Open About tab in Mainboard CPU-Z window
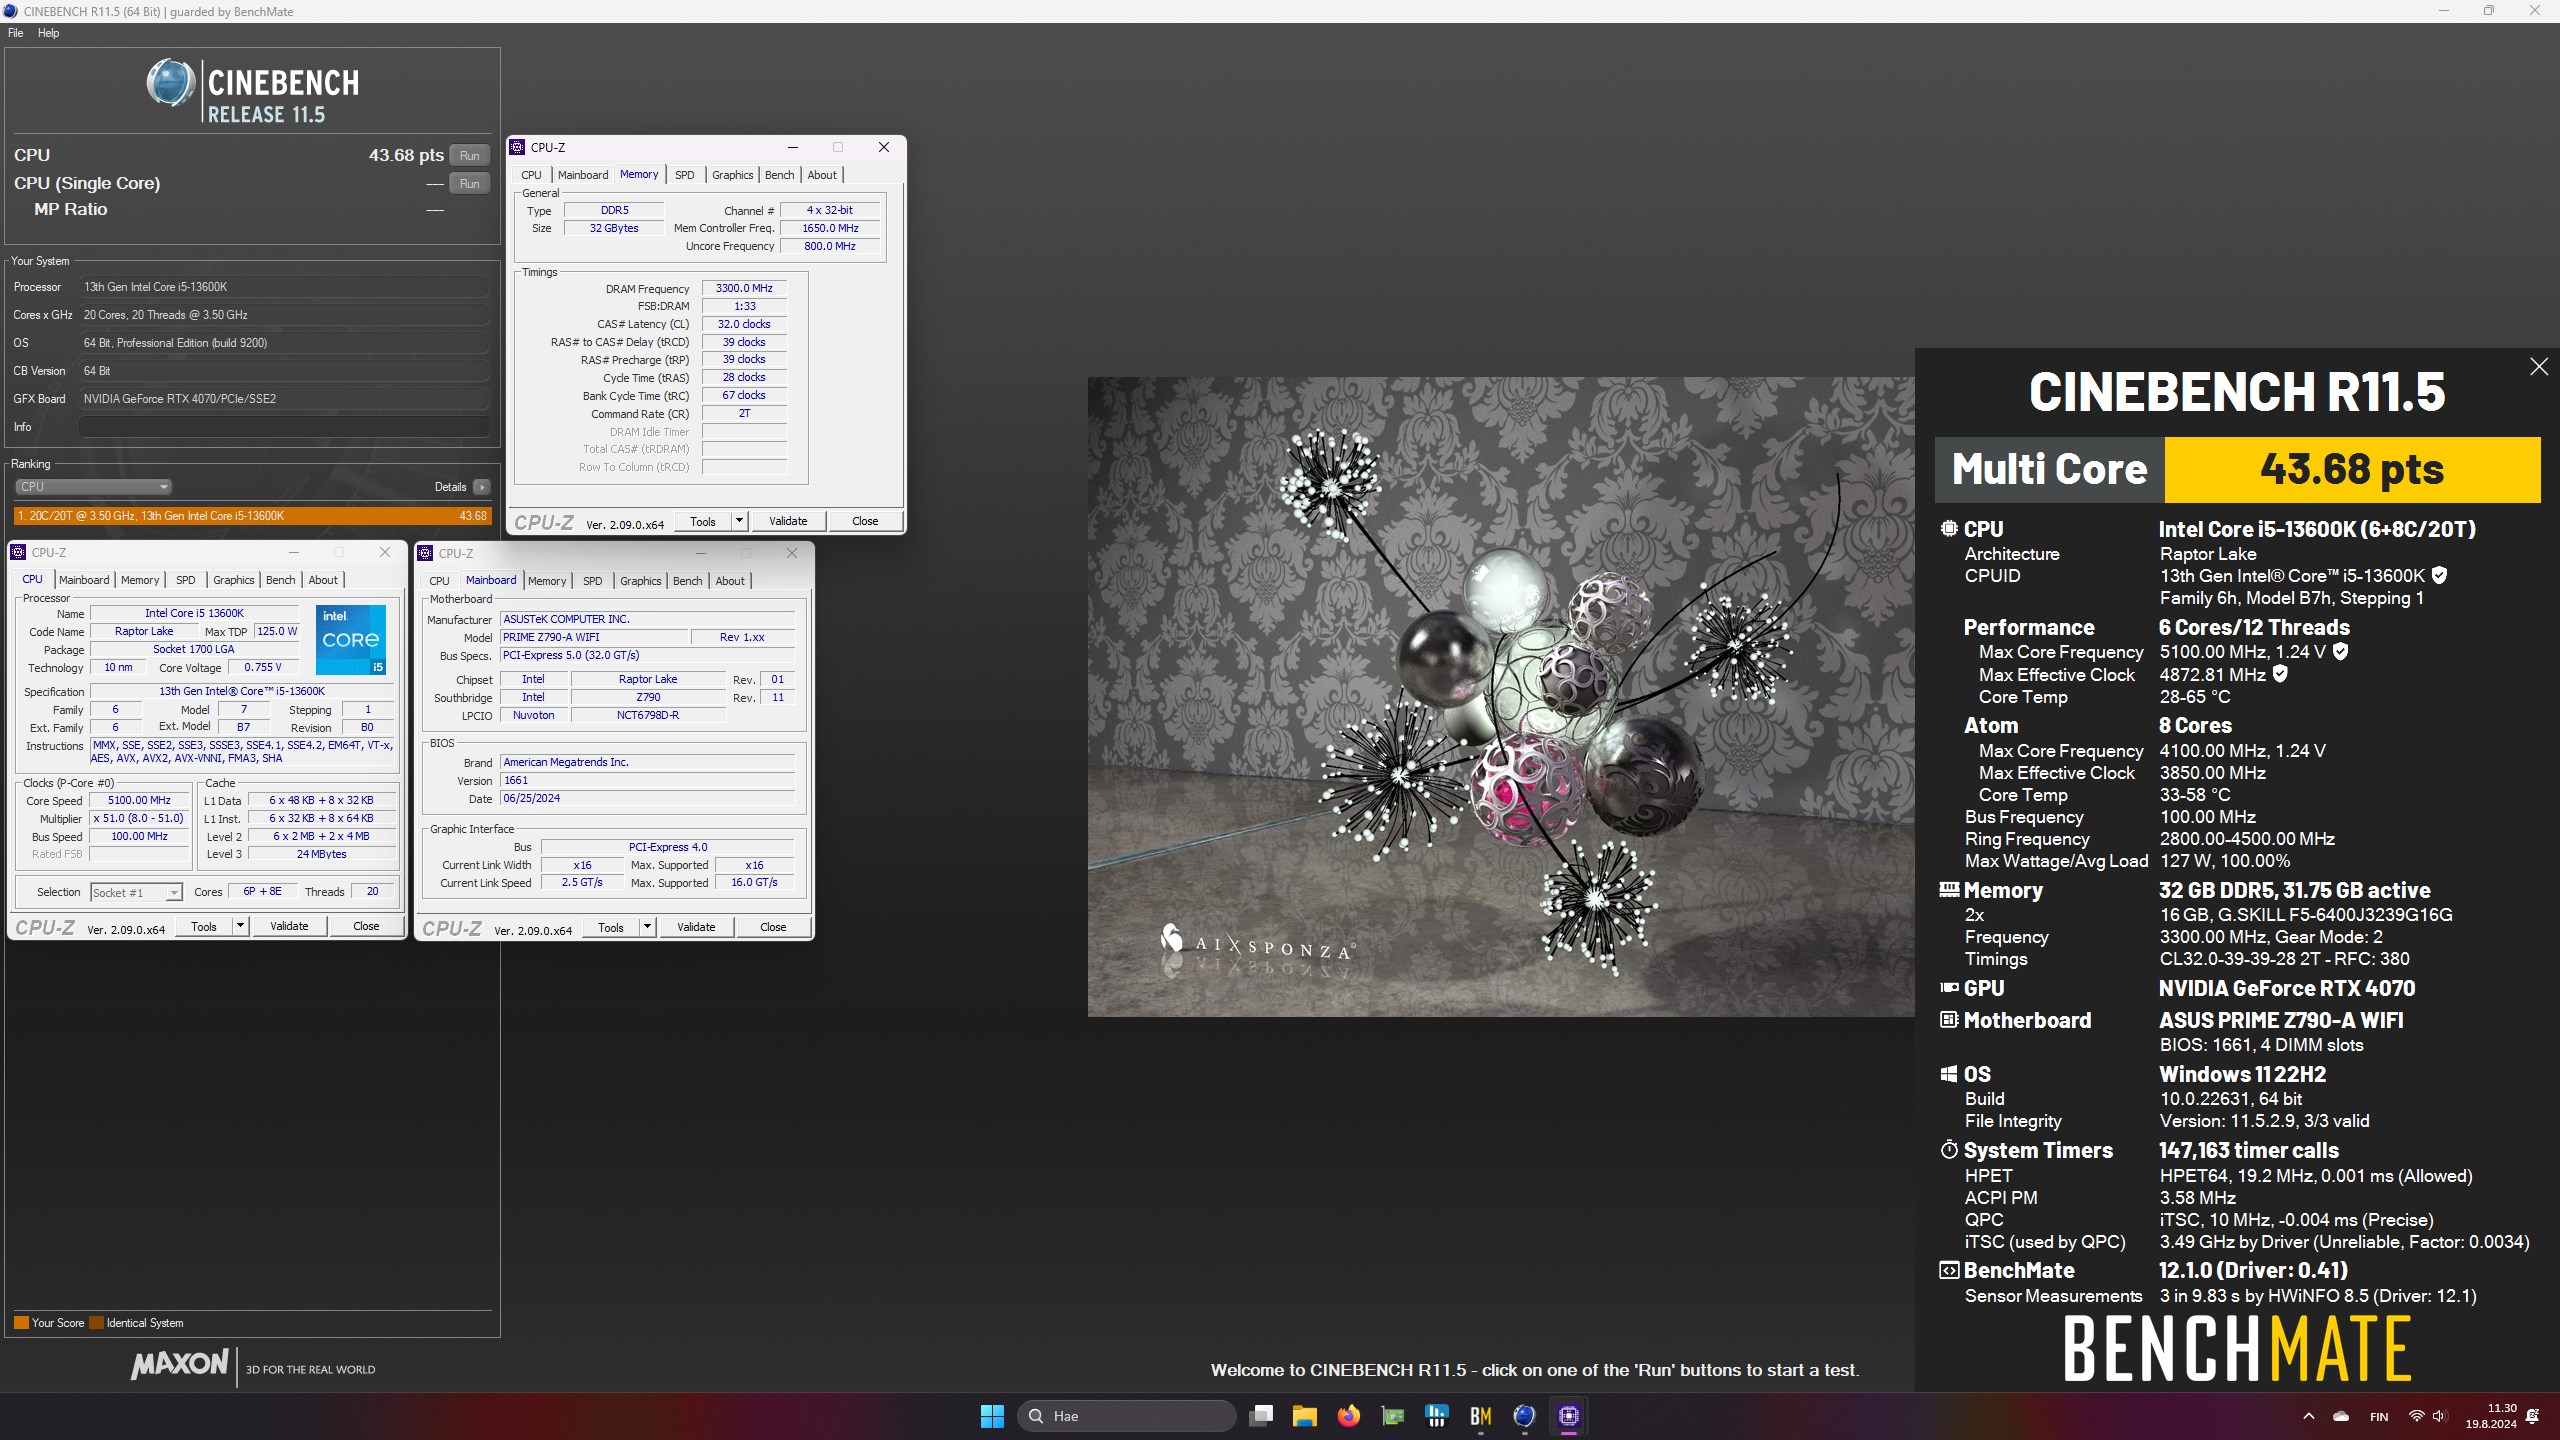Viewport: 2560px width, 1440px height. pyautogui.click(x=730, y=581)
